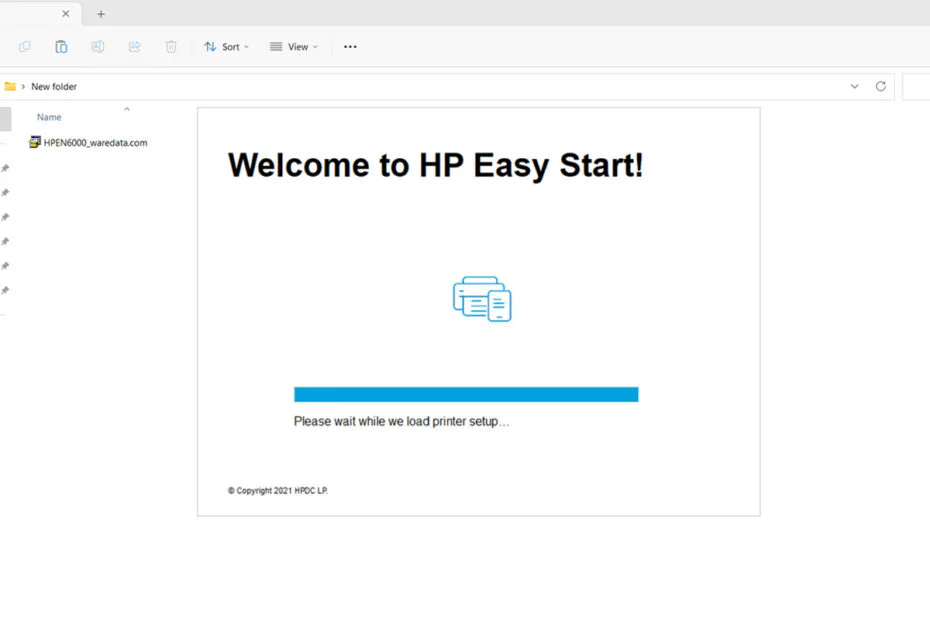Image resolution: width=930 pixels, height=620 pixels.
Task: Click the Delete trash icon
Action: tap(171, 46)
